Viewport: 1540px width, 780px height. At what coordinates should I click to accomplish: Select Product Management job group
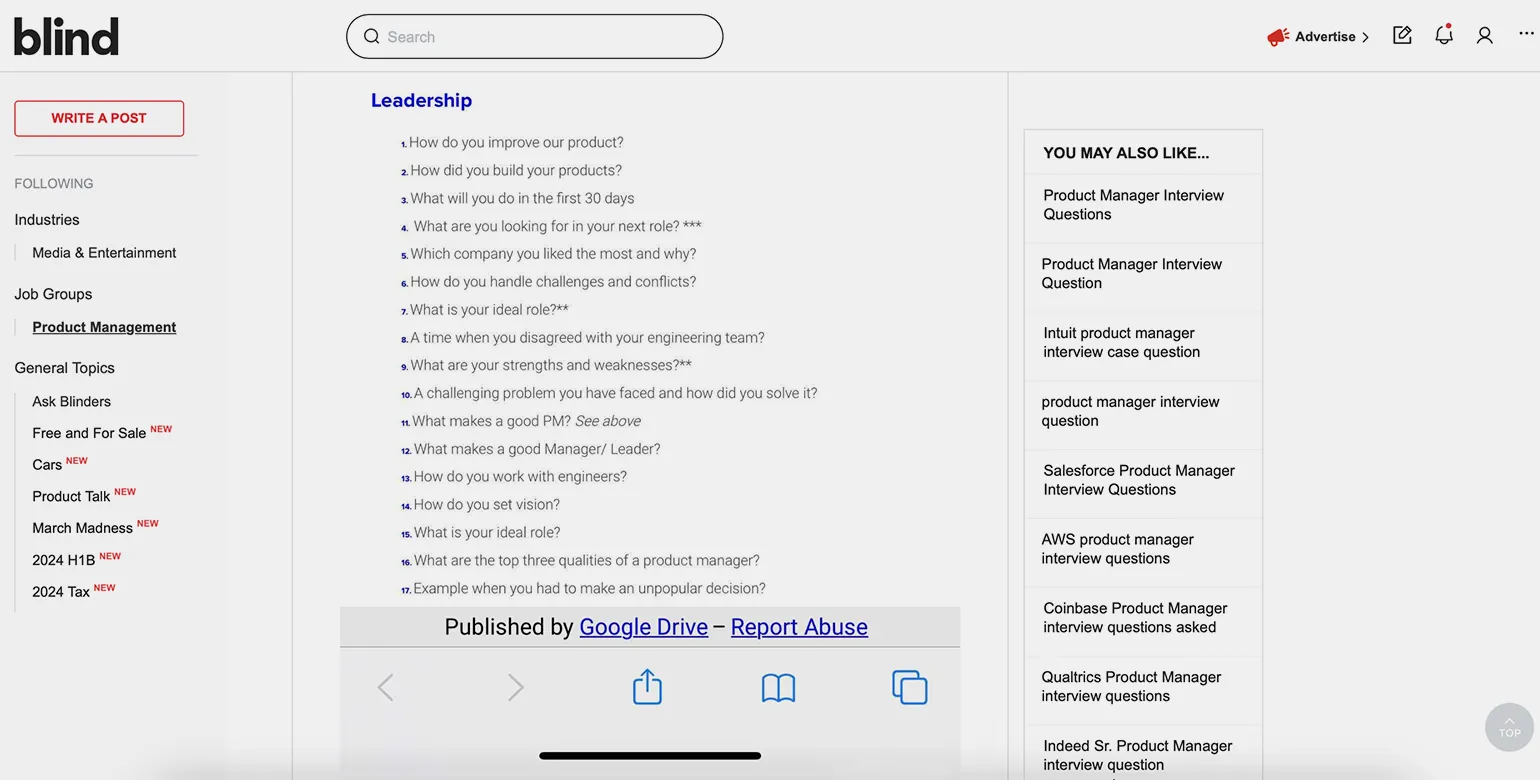pyautogui.click(x=104, y=327)
